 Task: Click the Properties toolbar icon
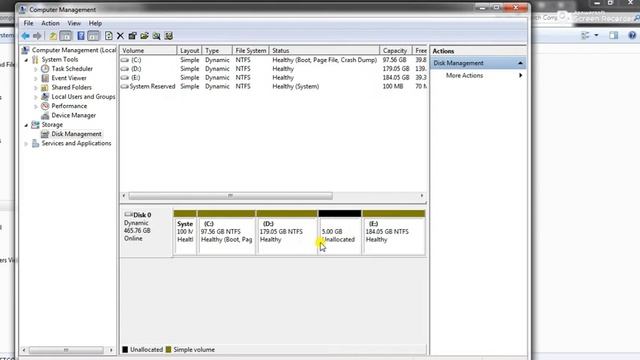132,36
